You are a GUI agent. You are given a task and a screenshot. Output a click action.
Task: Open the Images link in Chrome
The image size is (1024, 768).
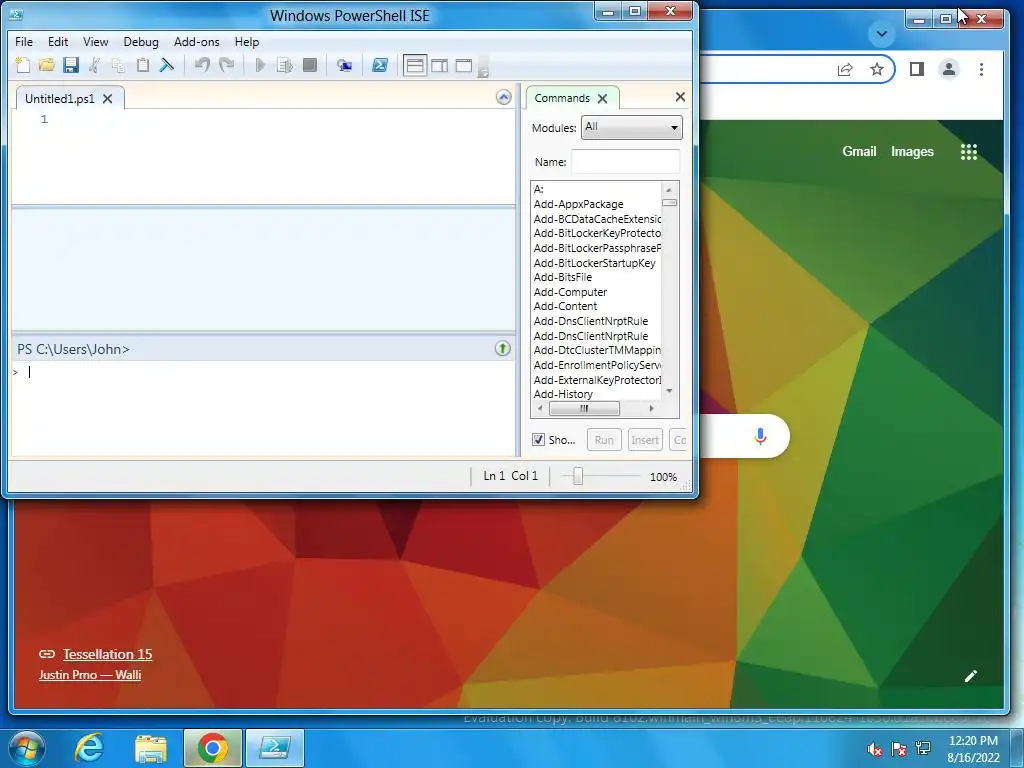(912, 152)
